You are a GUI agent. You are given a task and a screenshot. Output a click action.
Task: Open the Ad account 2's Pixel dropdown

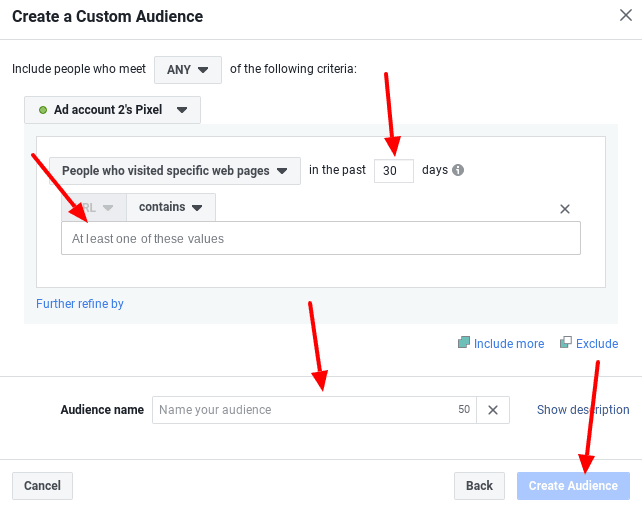click(113, 110)
